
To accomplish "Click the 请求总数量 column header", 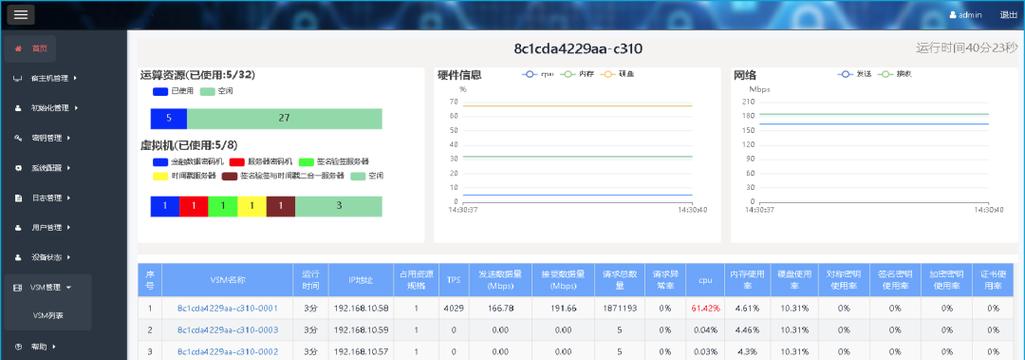I will [x=619, y=280].
